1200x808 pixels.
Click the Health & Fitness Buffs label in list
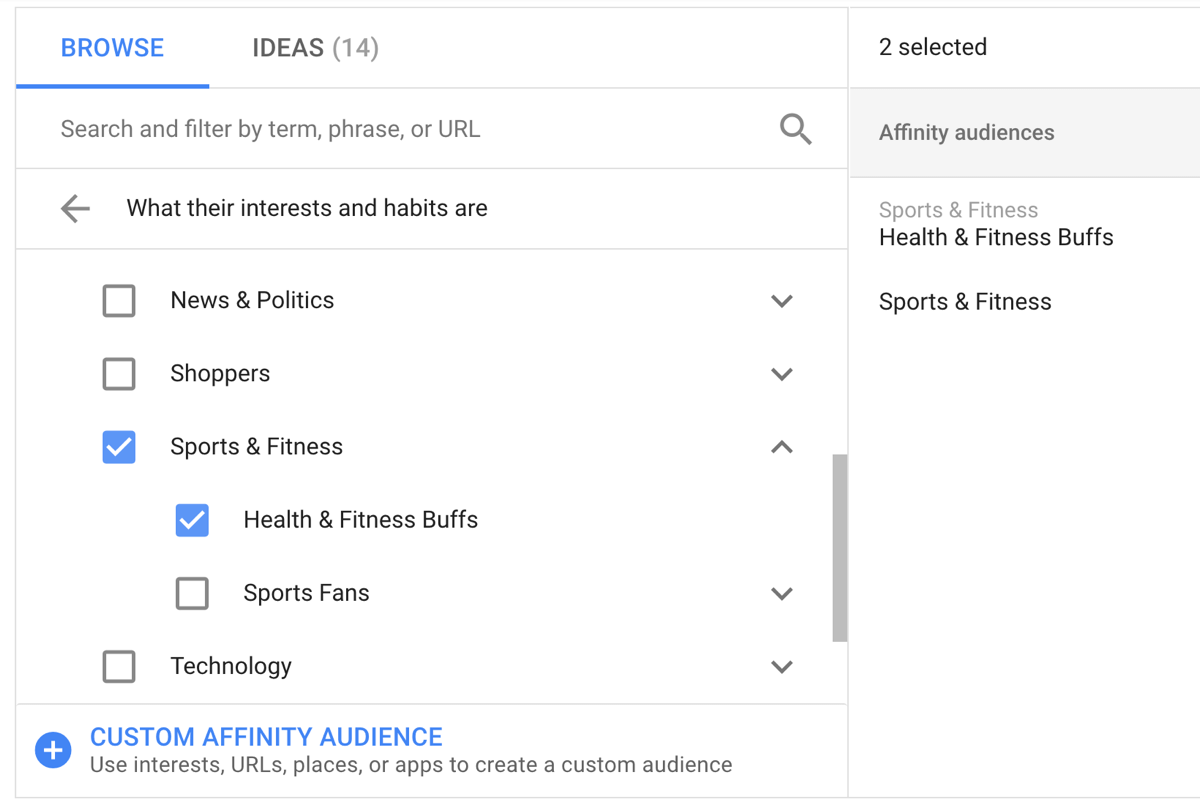[361, 520]
